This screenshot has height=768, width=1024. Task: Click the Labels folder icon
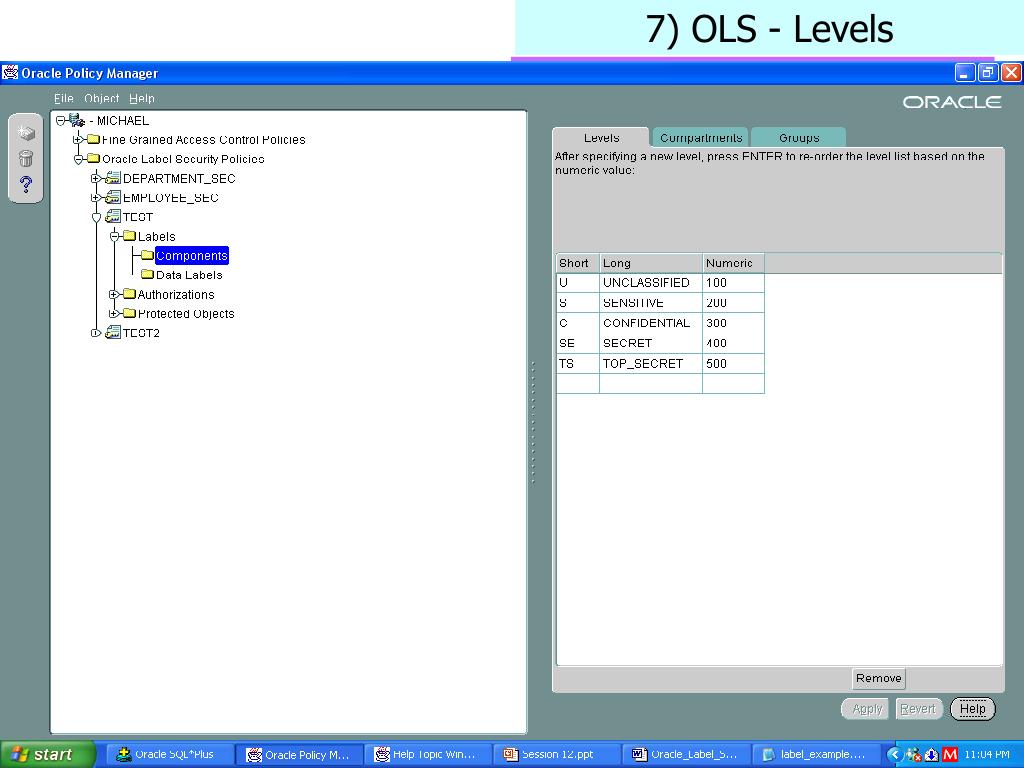click(129, 236)
